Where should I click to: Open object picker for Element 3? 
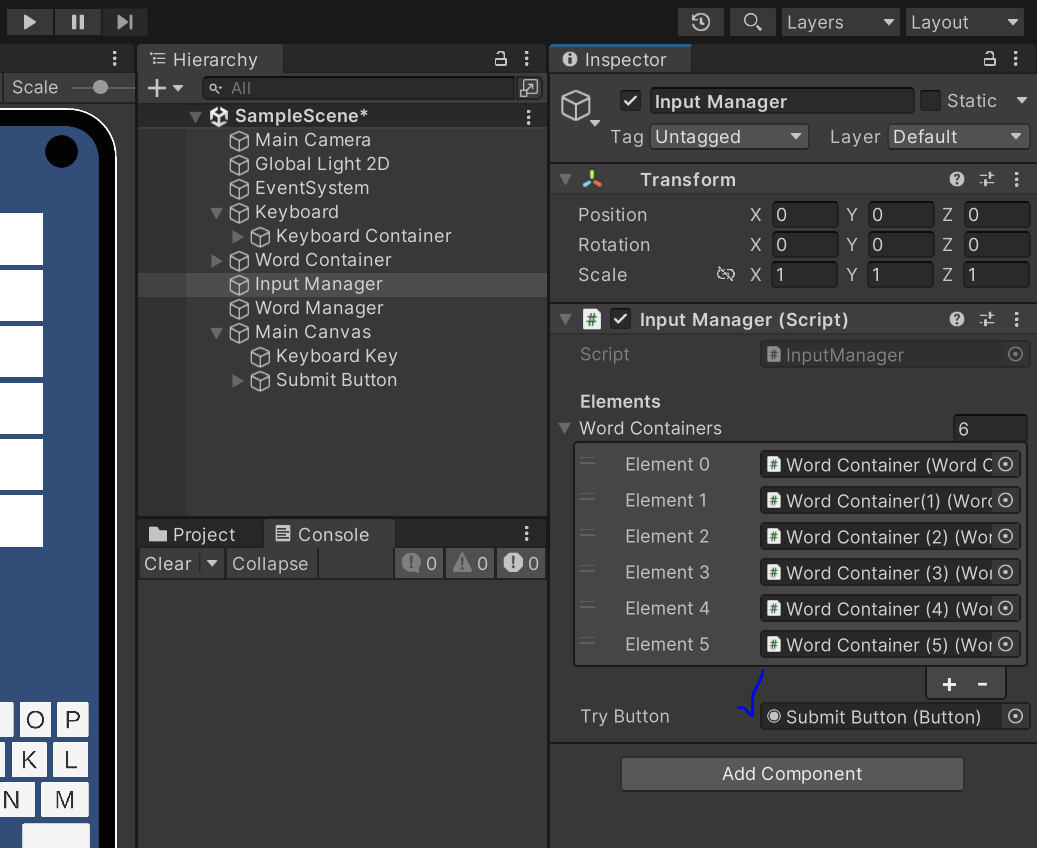(x=1005, y=572)
